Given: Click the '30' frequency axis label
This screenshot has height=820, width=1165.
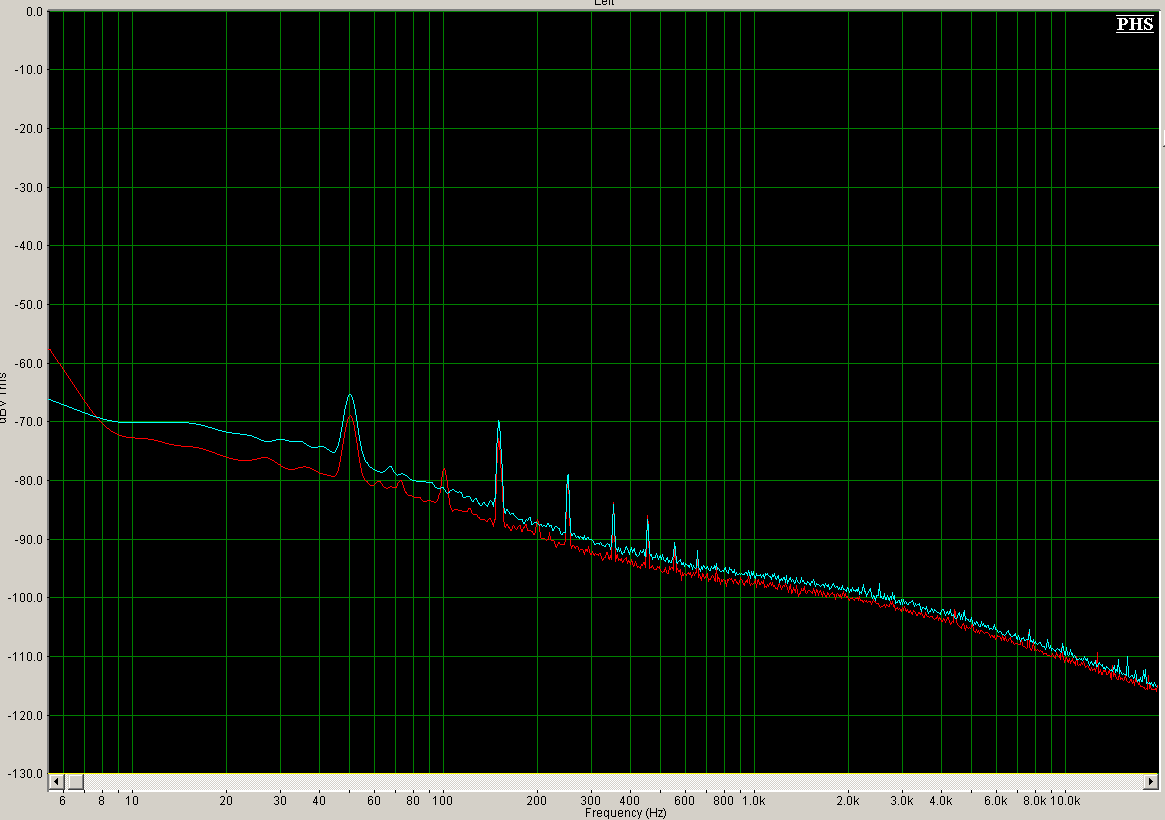Looking at the screenshot, I should click(280, 801).
